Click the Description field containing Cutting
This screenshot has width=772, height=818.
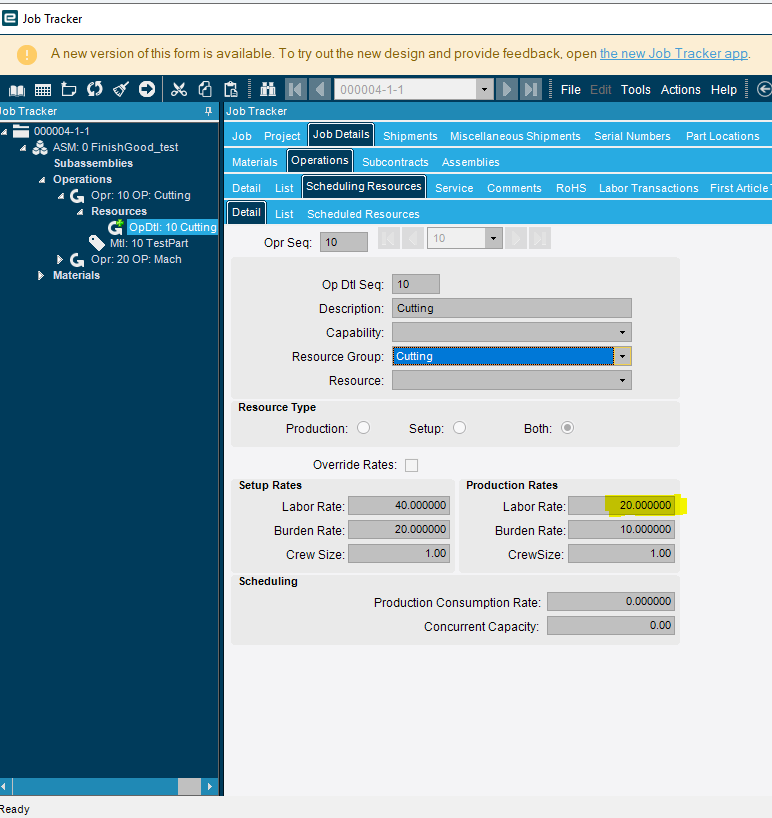pyautogui.click(x=512, y=308)
